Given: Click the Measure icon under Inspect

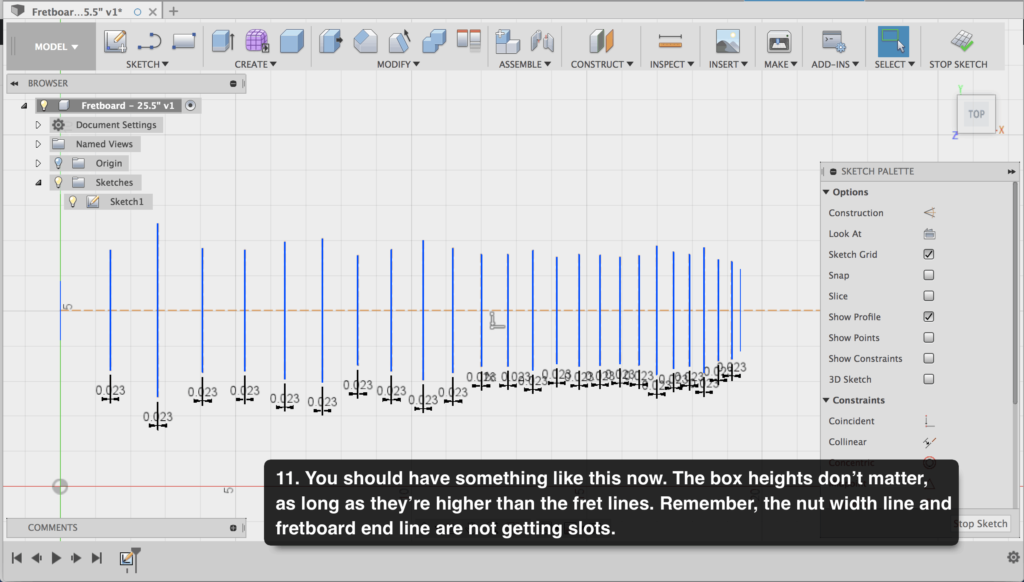Looking at the screenshot, I should click(x=669, y=41).
